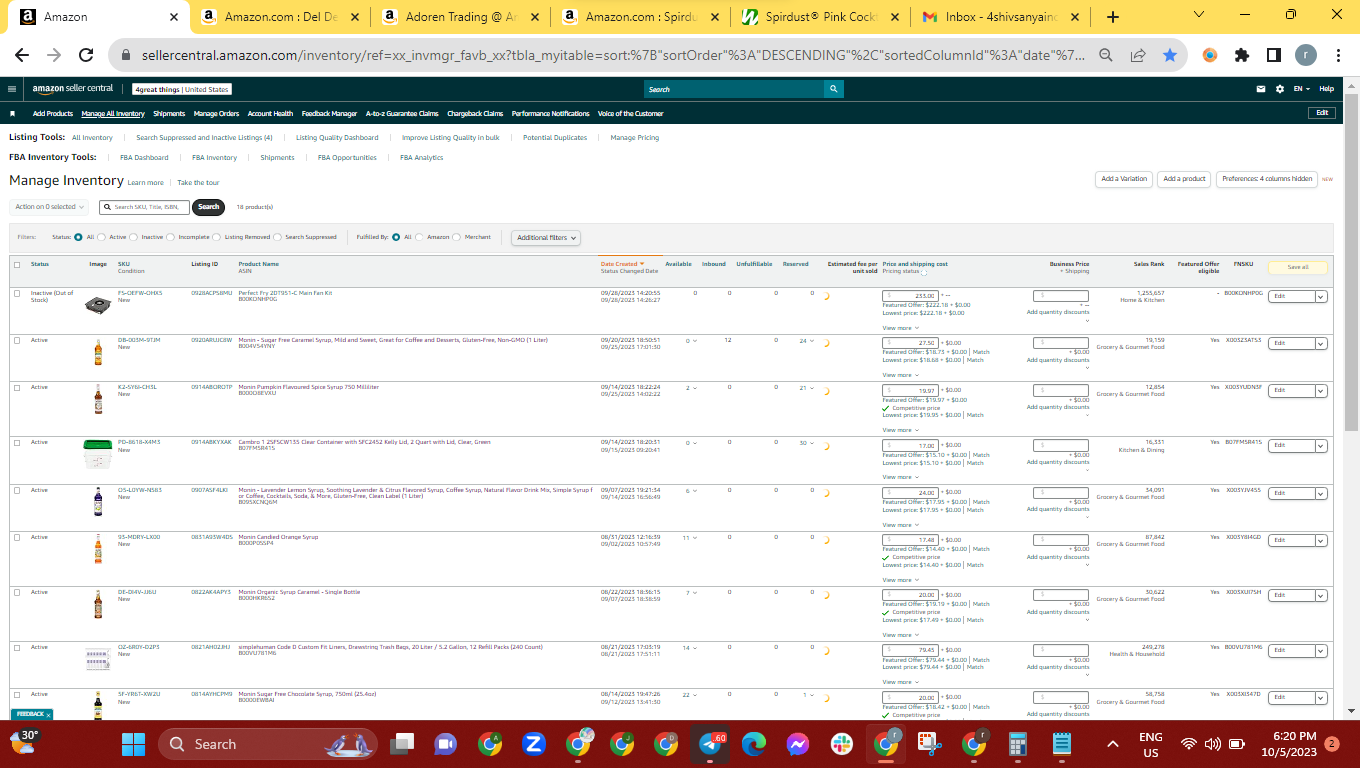Image resolution: width=1360 pixels, height=768 pixels.
Task: Open Telegram from the taskbar
Action: (711, 744)
